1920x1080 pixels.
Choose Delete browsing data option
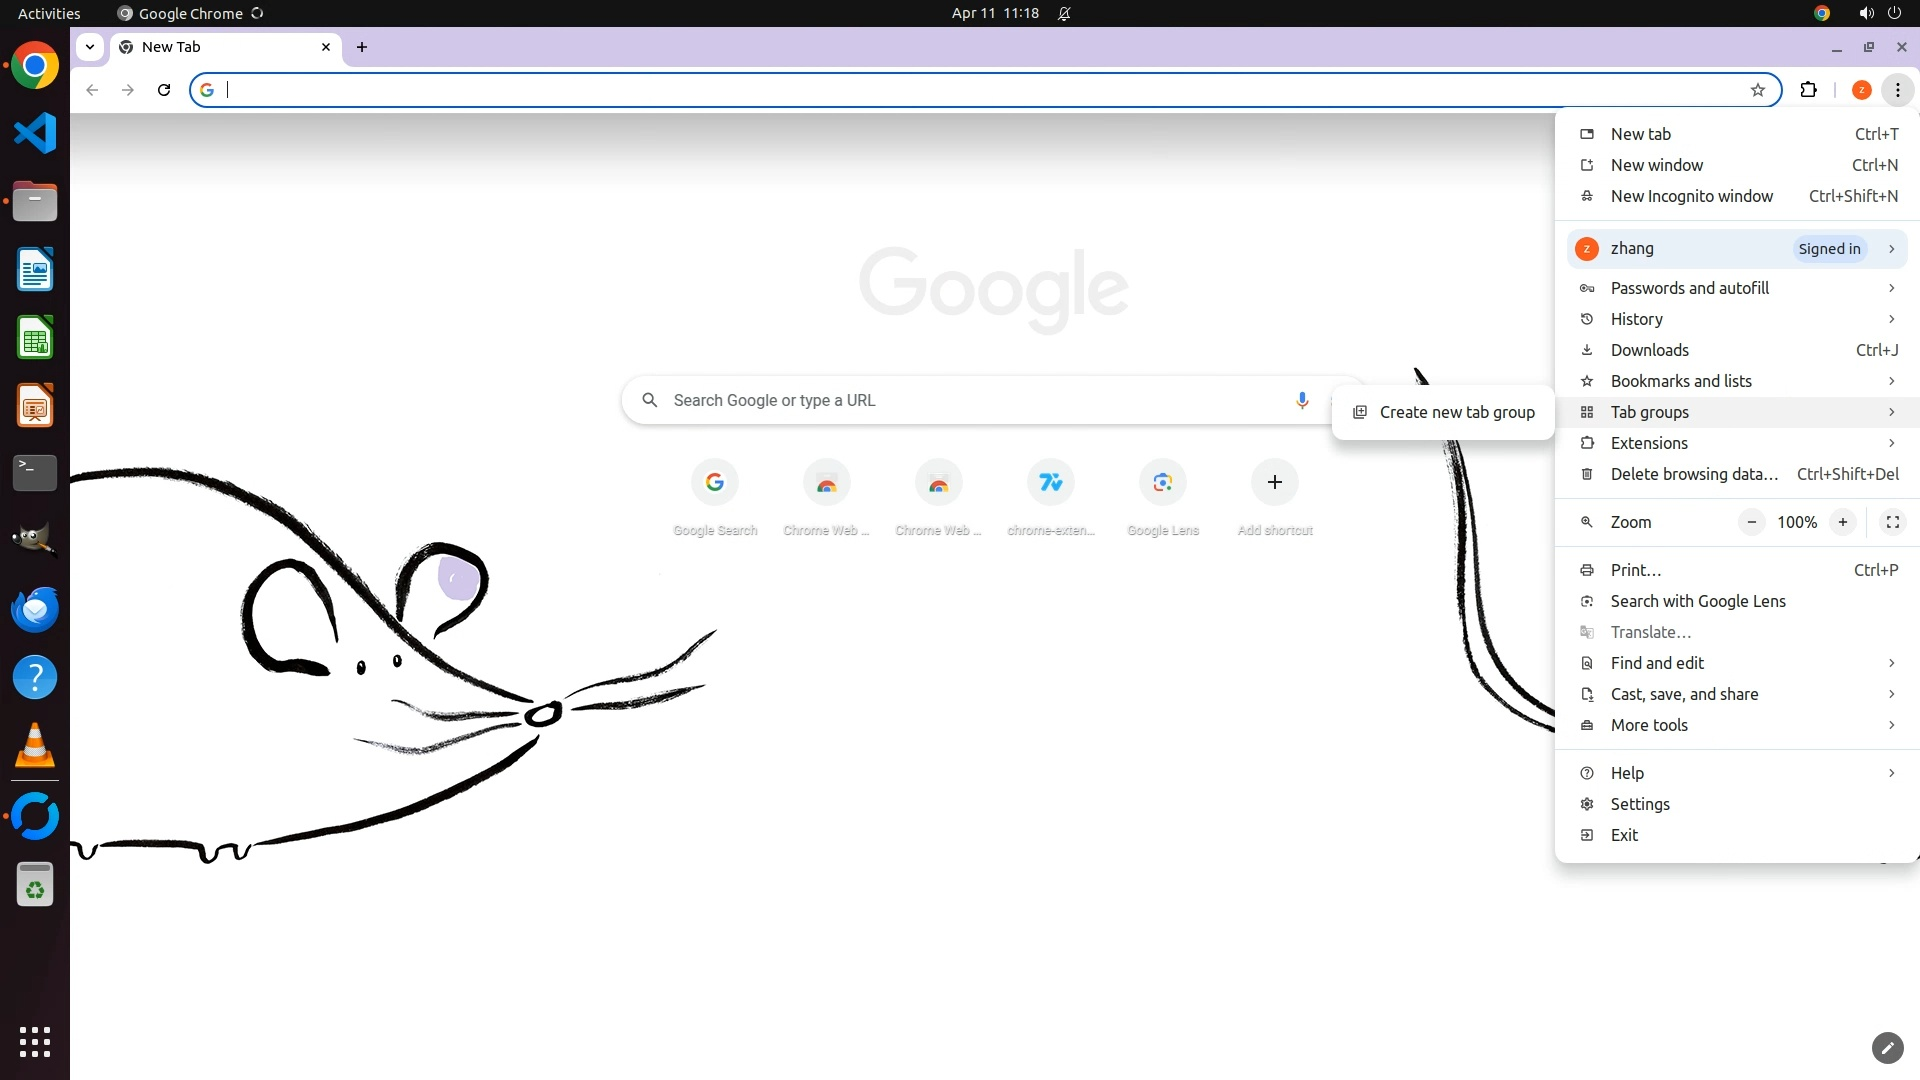[x=1693, y=474]
